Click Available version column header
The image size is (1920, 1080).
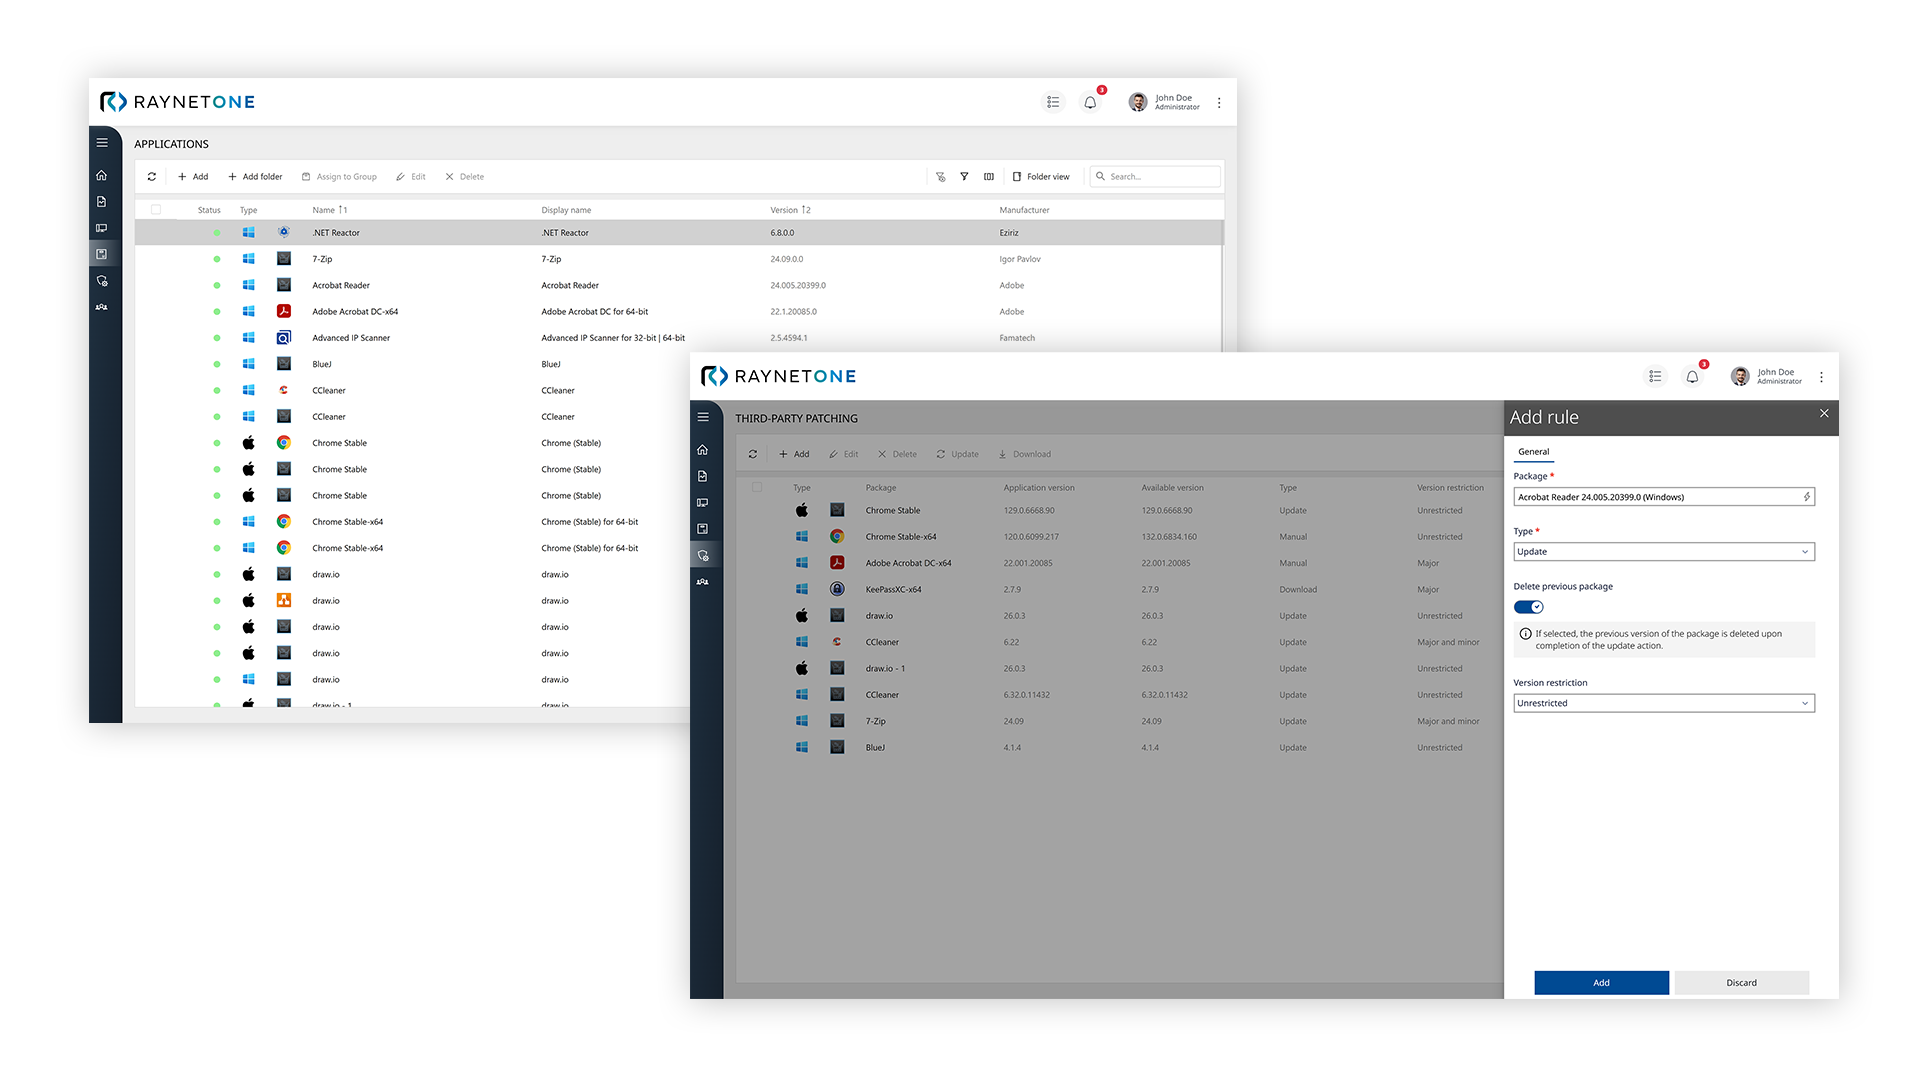1172,488
